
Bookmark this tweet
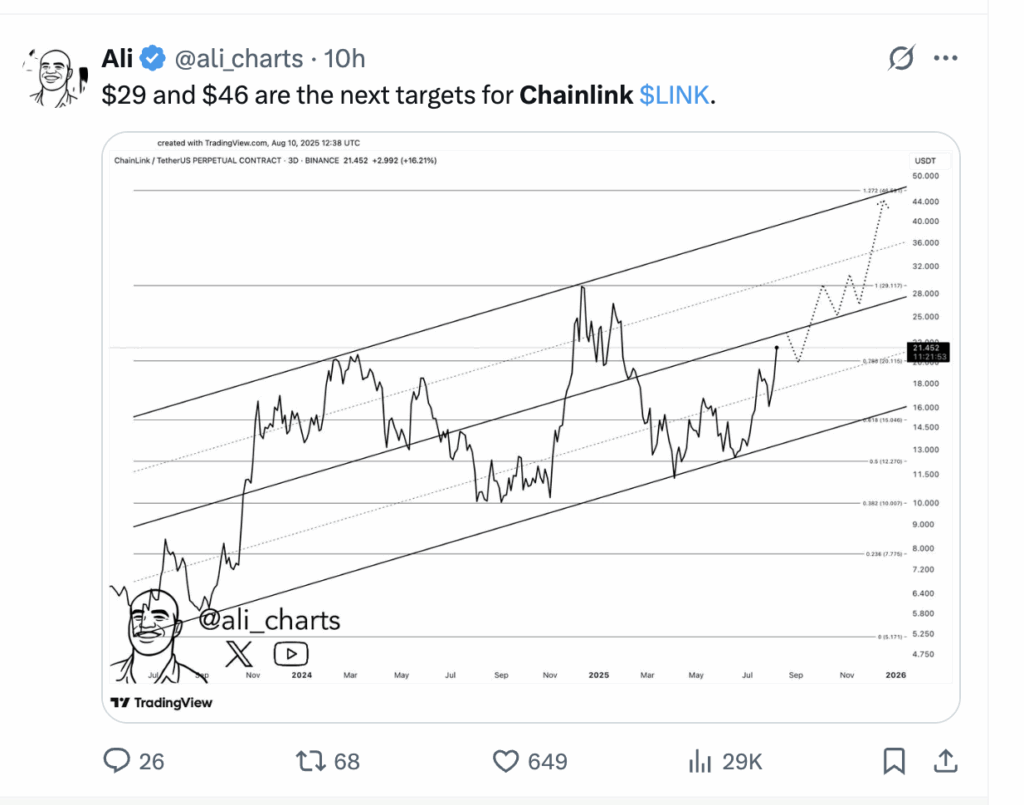[x=894, y=761]
